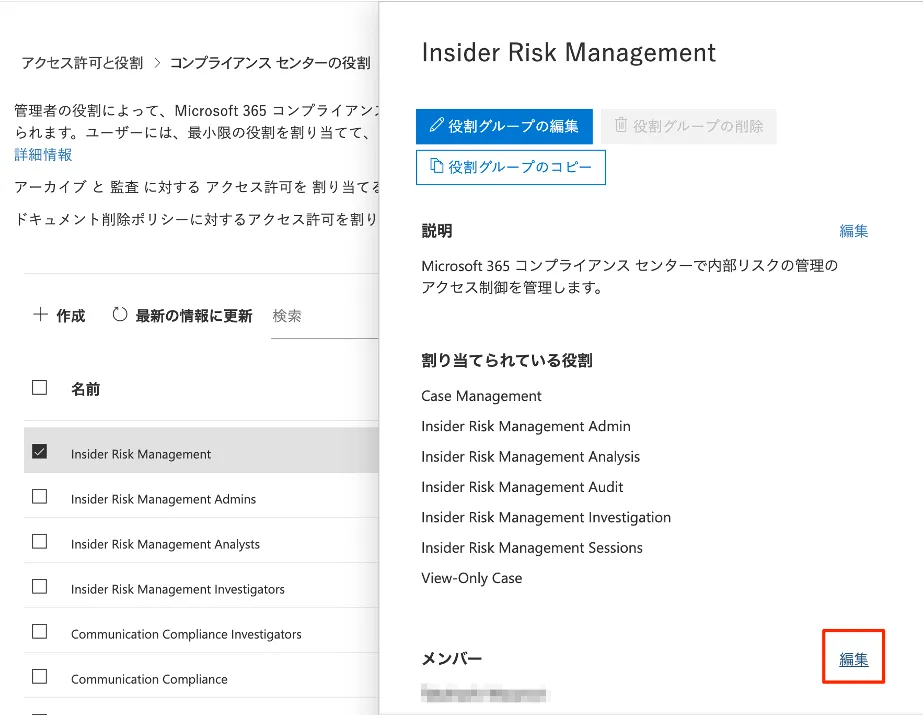The image size is (924, 716).
Task: Click the trash icon for 役割グループの削除
Action: point(621,126)
